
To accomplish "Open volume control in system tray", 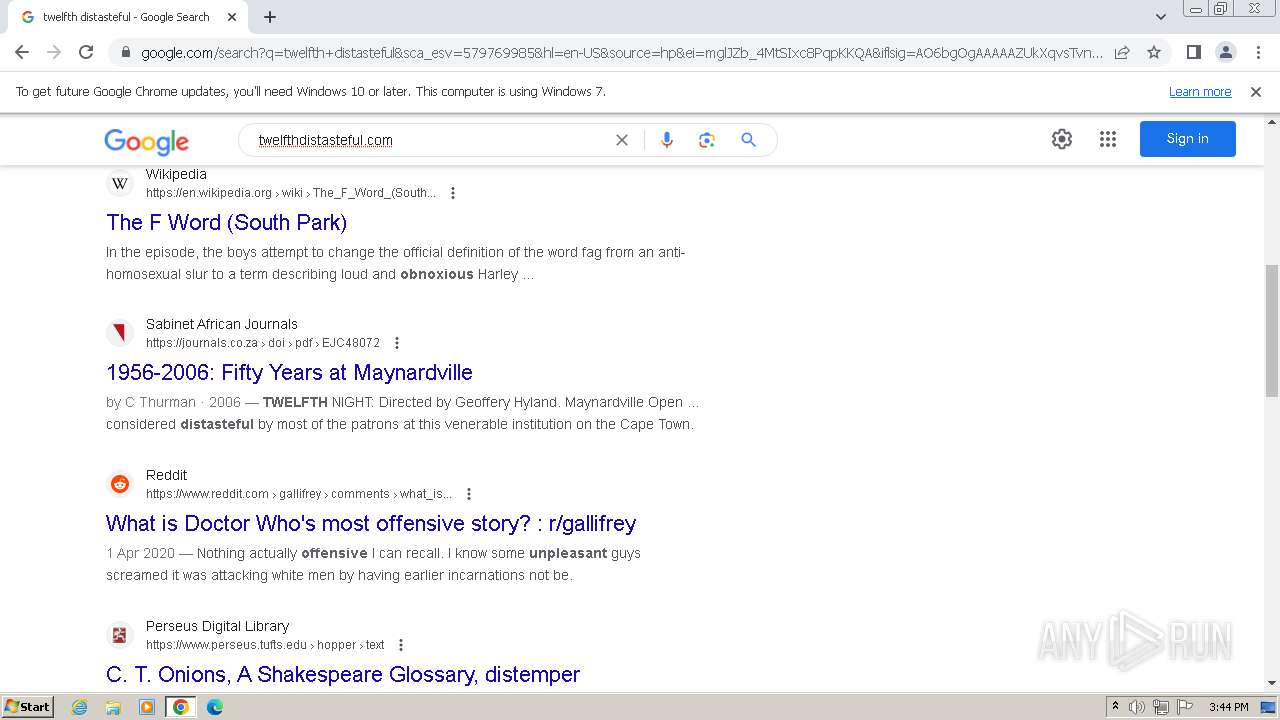I will [x=1137, y=707].
